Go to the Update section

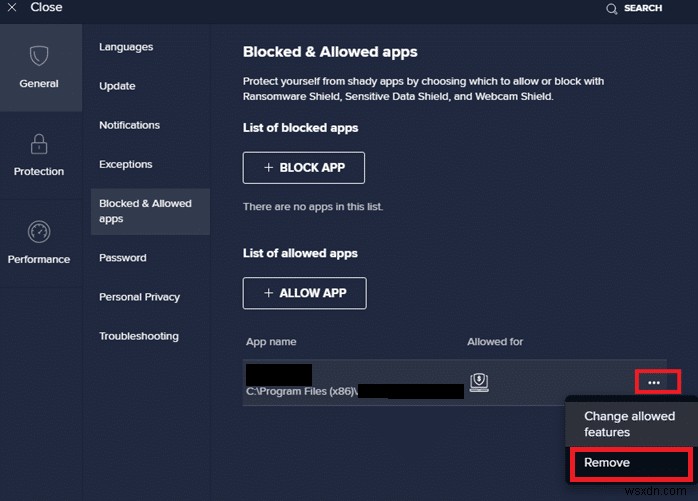coord(117,86)
